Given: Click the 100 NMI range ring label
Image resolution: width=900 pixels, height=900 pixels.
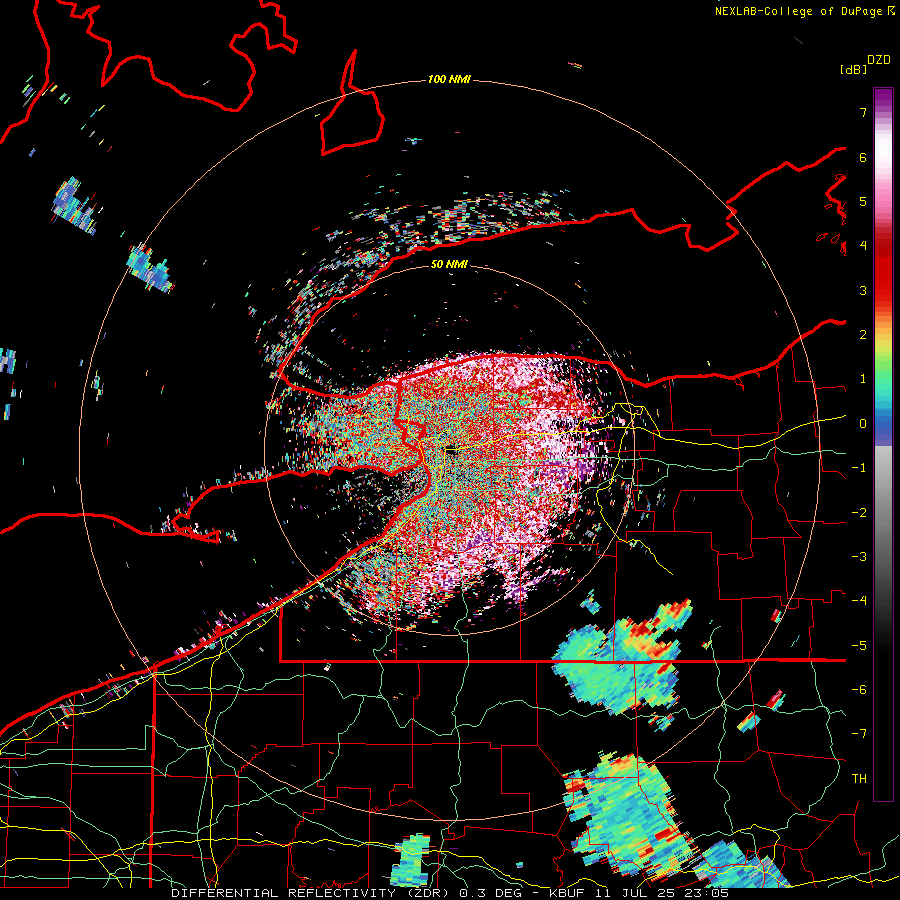Looking at the screenshot, I should [x=449, y=79].
